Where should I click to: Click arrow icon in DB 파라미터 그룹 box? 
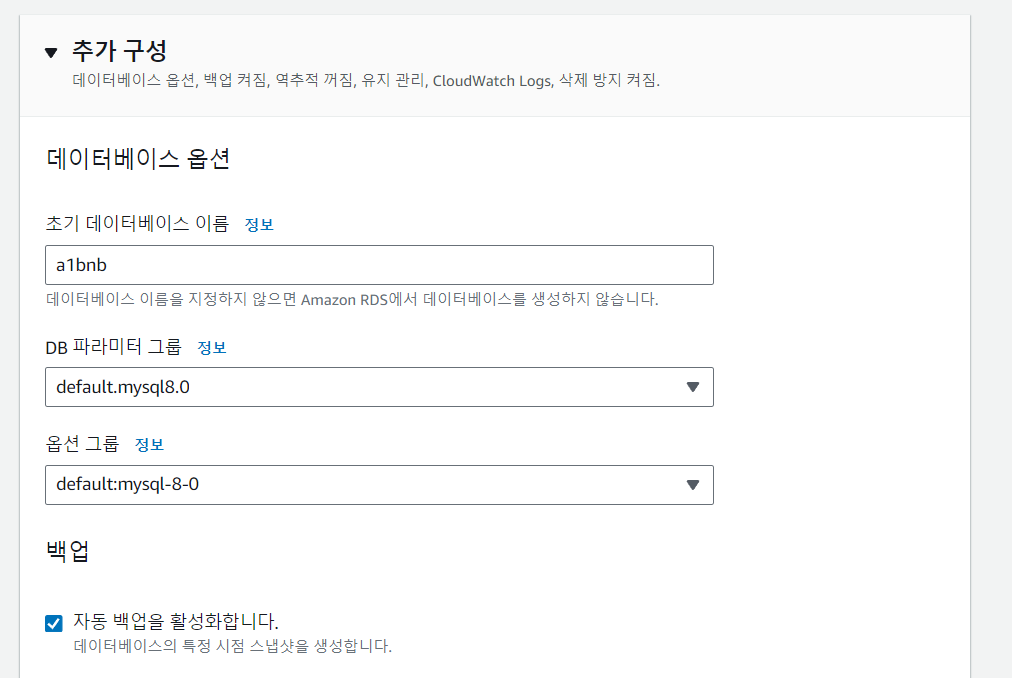coord(693,387)
